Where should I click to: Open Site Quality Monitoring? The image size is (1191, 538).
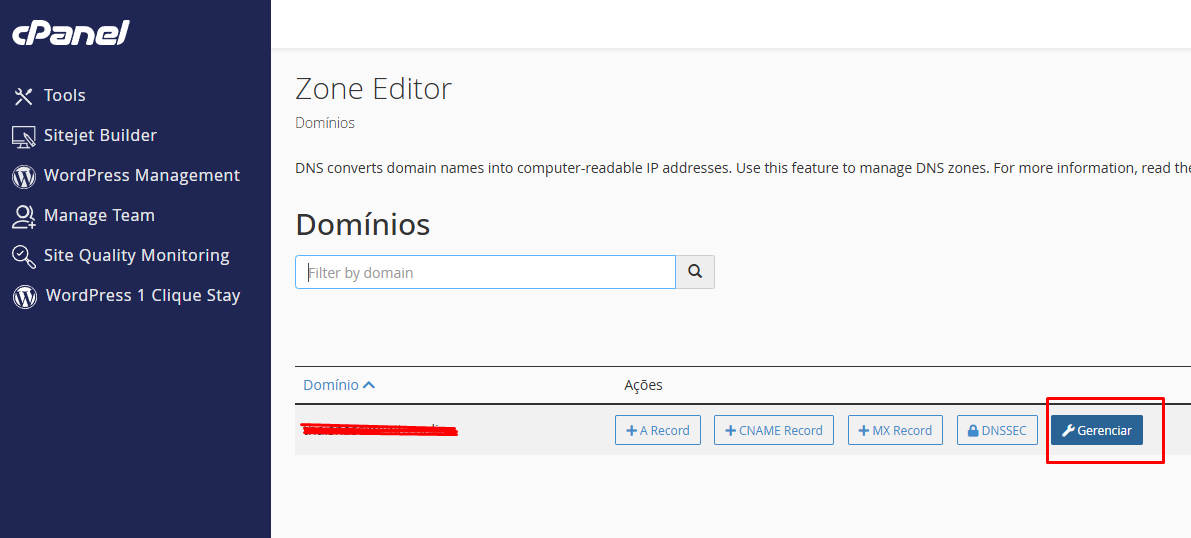[137, 255]
